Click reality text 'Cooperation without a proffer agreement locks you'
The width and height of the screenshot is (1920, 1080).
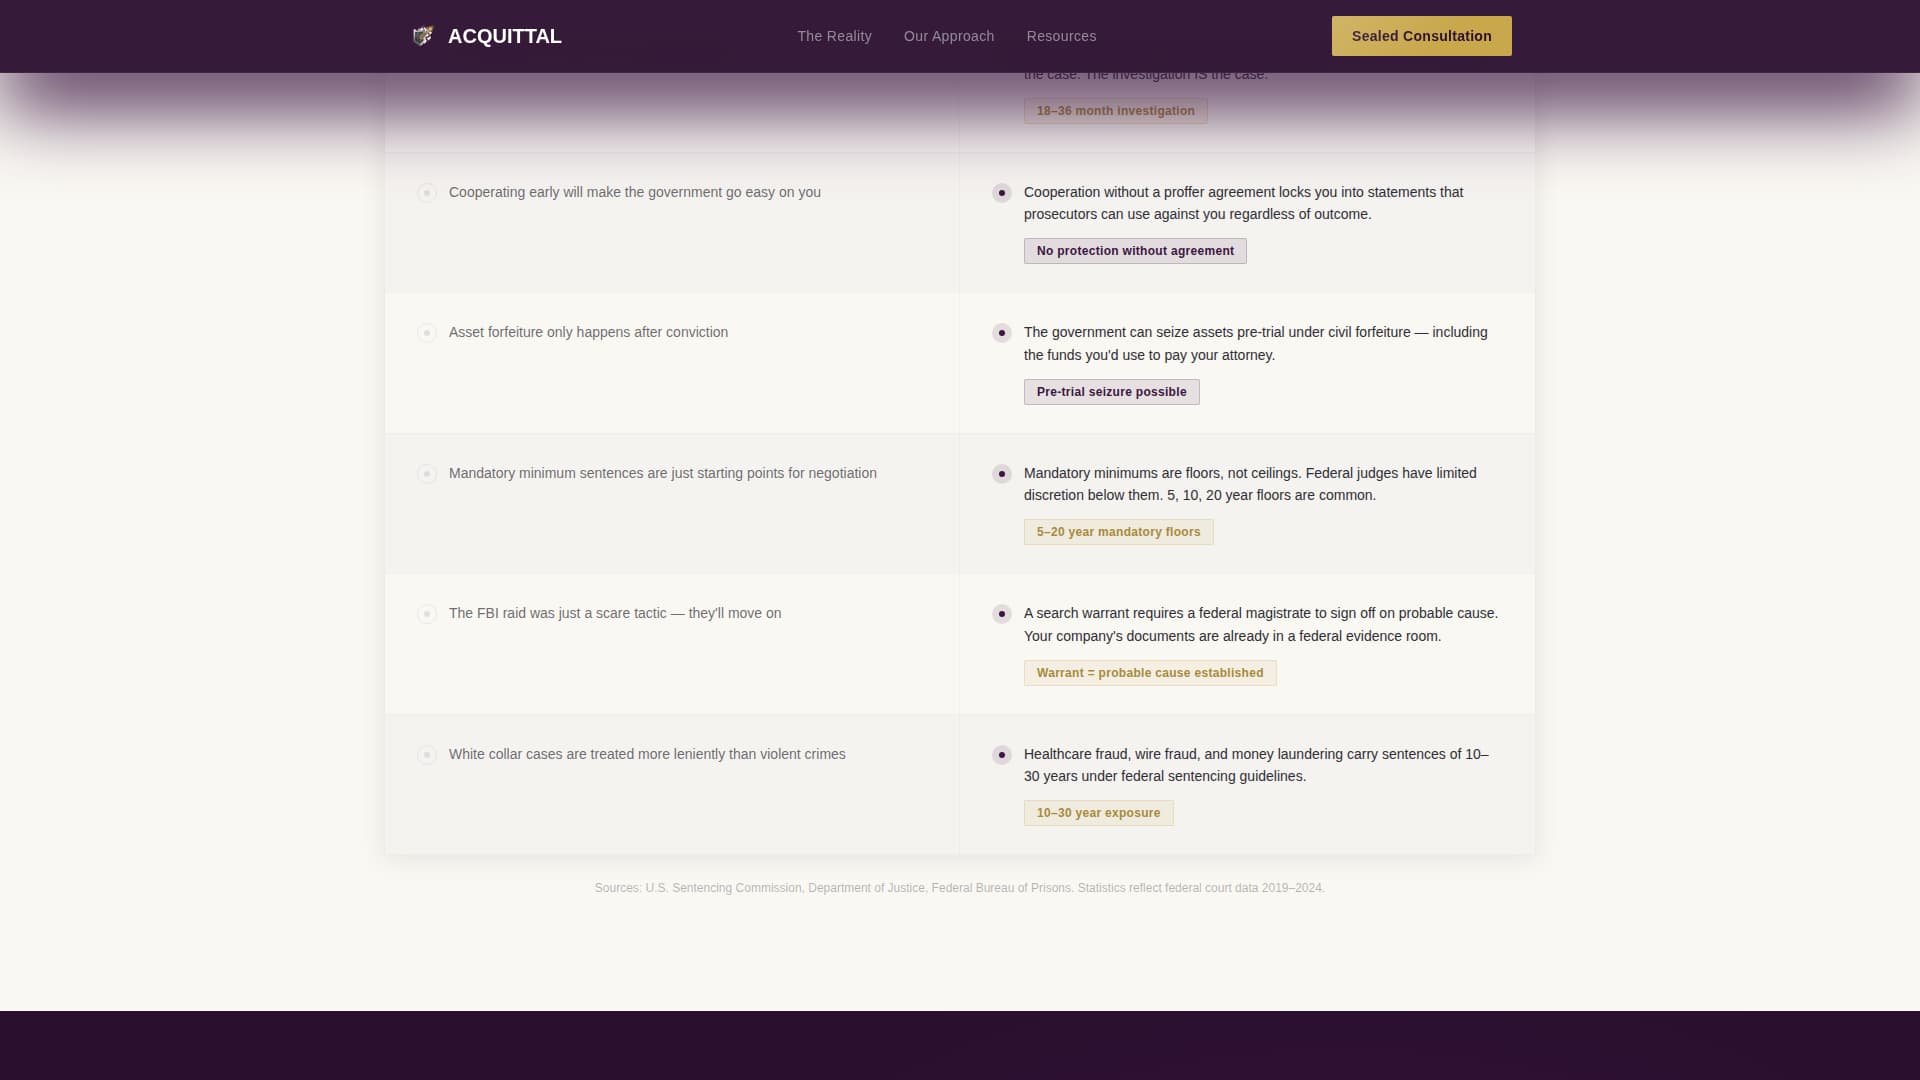(1243, 203)
